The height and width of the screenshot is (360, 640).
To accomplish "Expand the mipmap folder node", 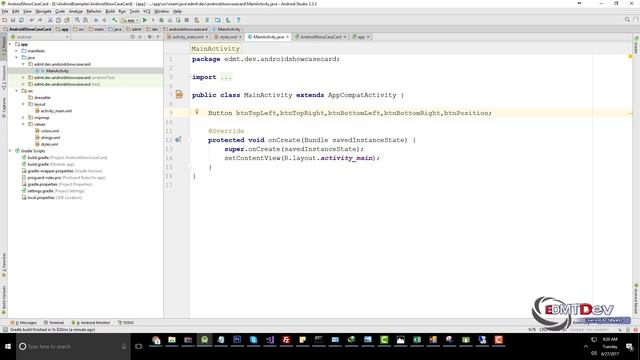I will pyautogui.click(x=23, y=118).
